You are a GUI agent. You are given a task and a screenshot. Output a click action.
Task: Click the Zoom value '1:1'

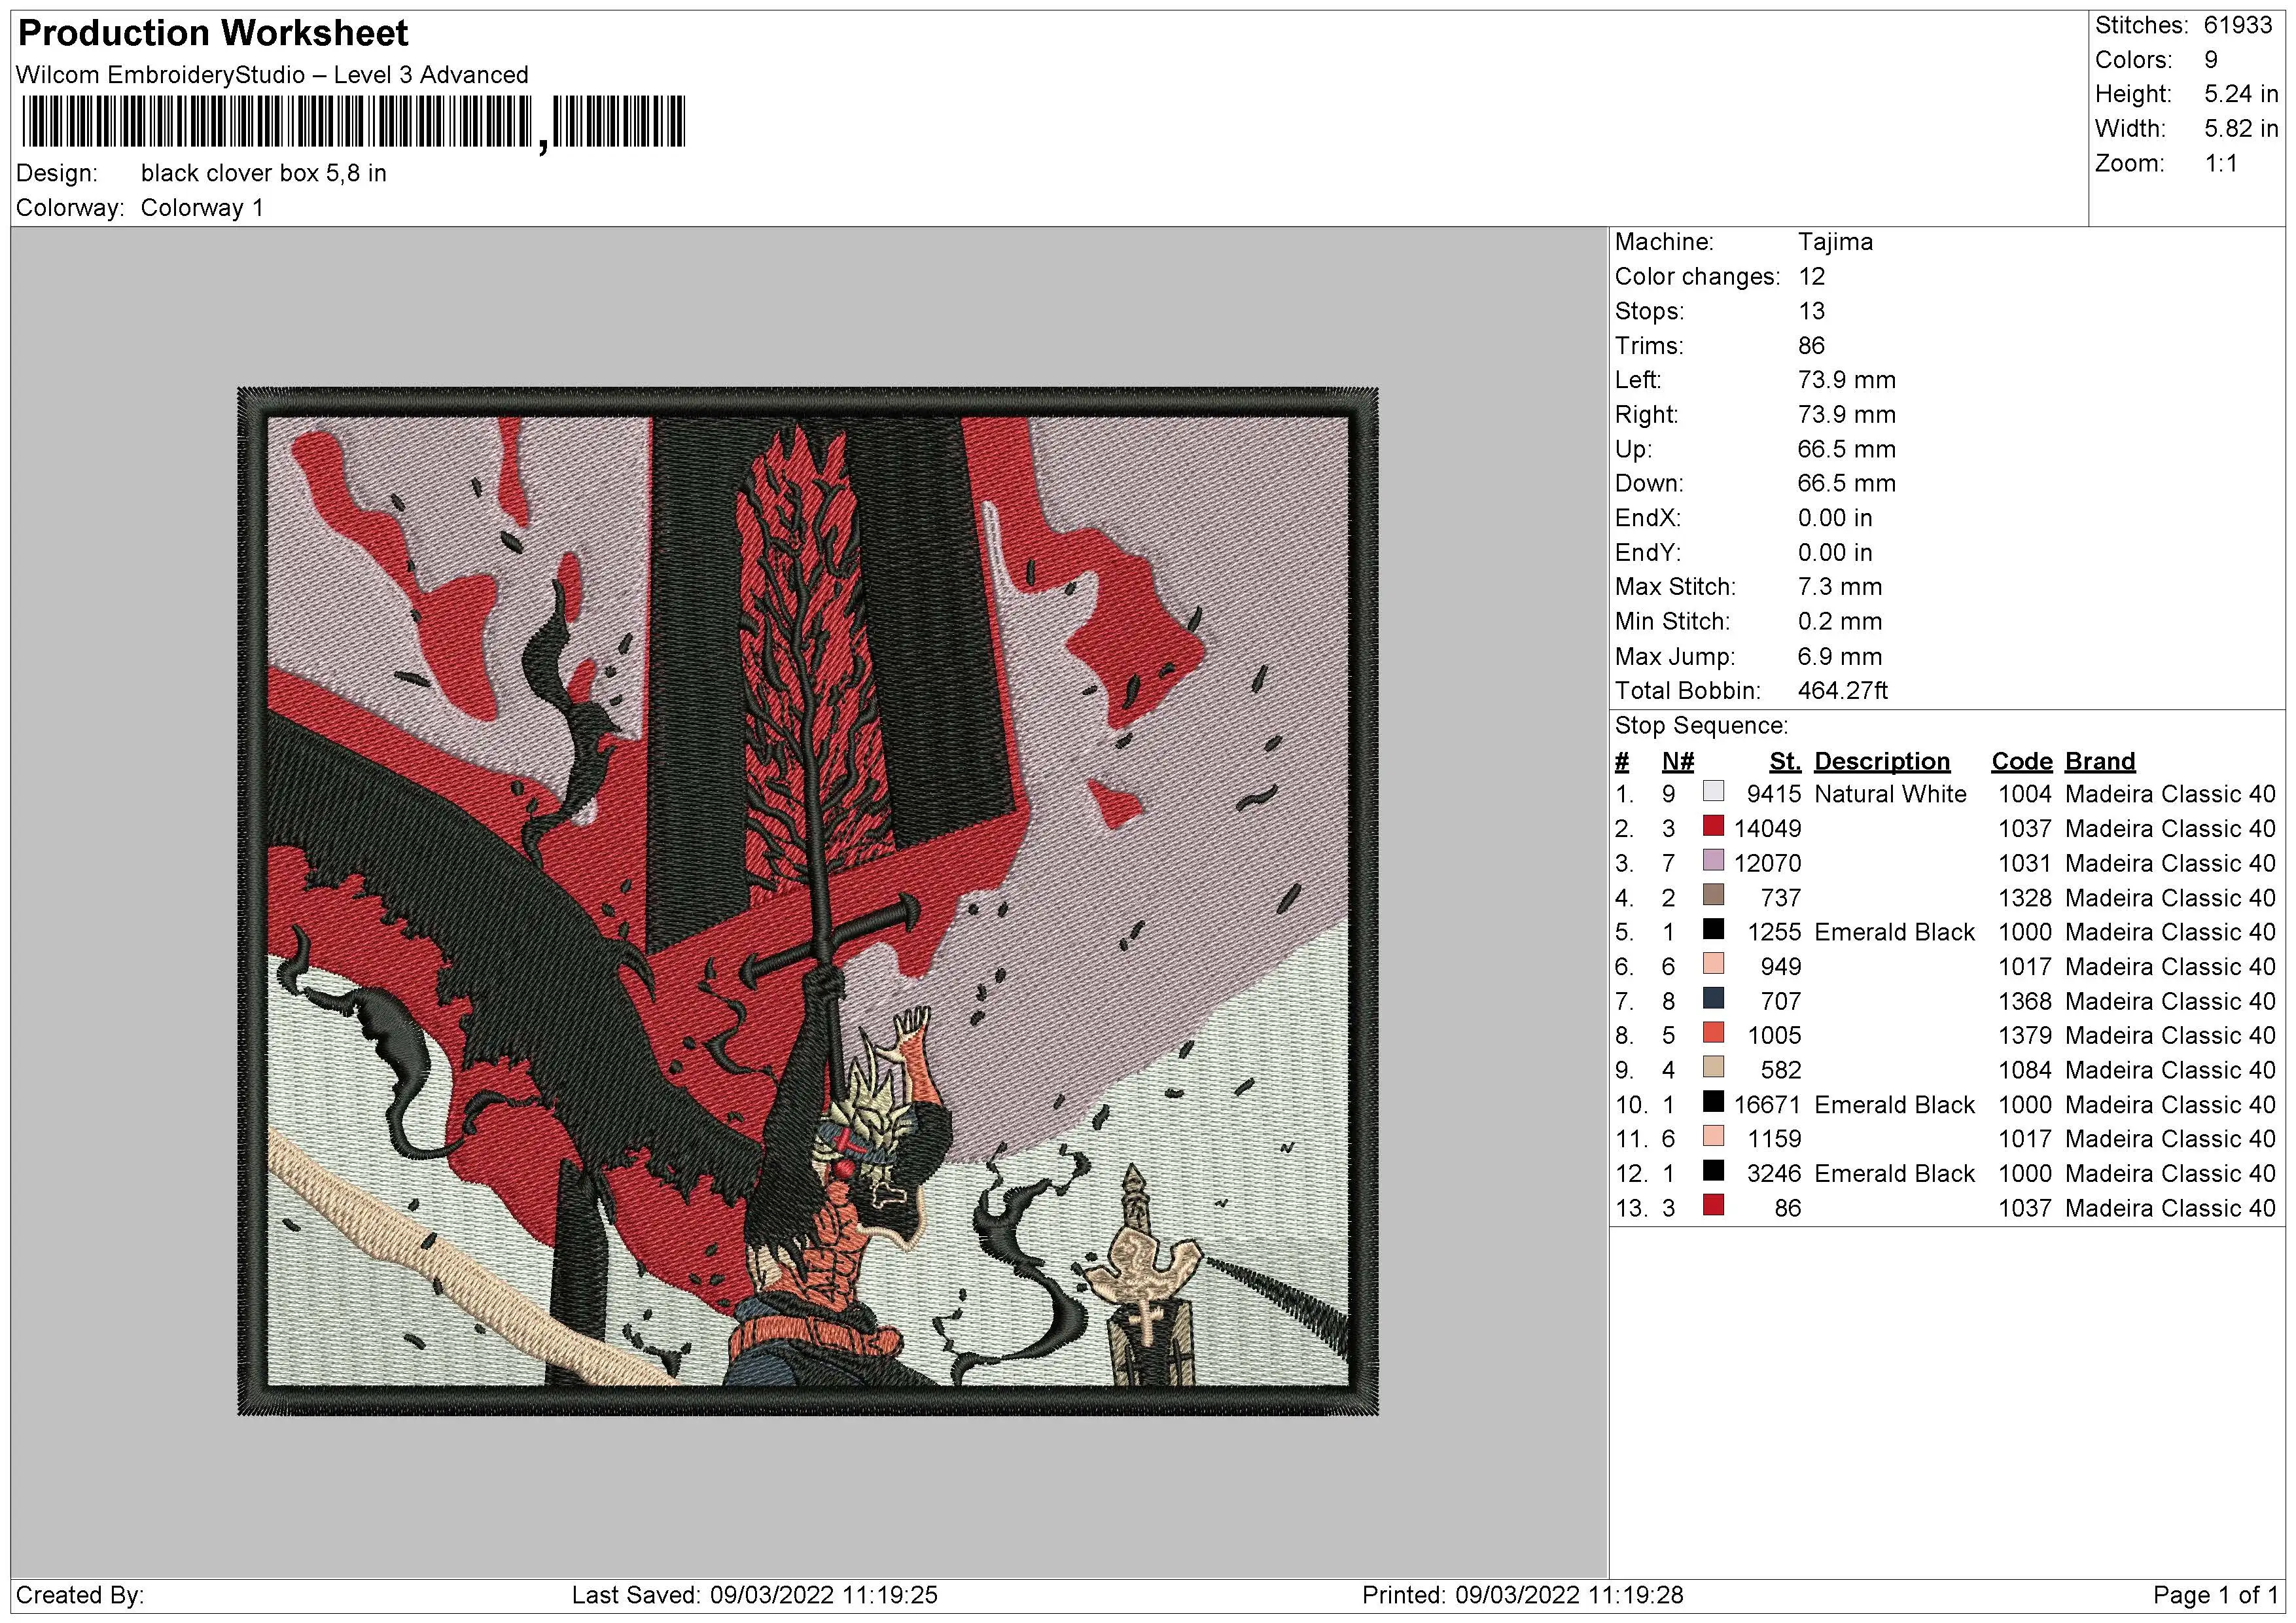2221,163
